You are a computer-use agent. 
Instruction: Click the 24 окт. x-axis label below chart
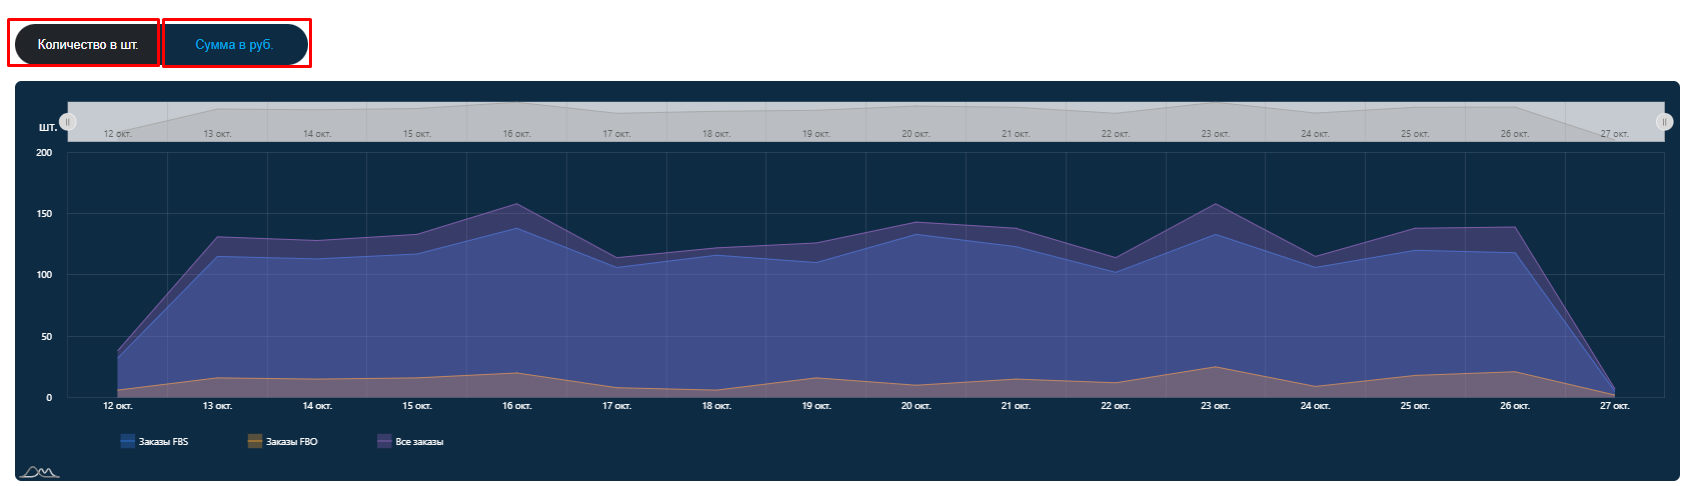click(x=1315, y=406)
